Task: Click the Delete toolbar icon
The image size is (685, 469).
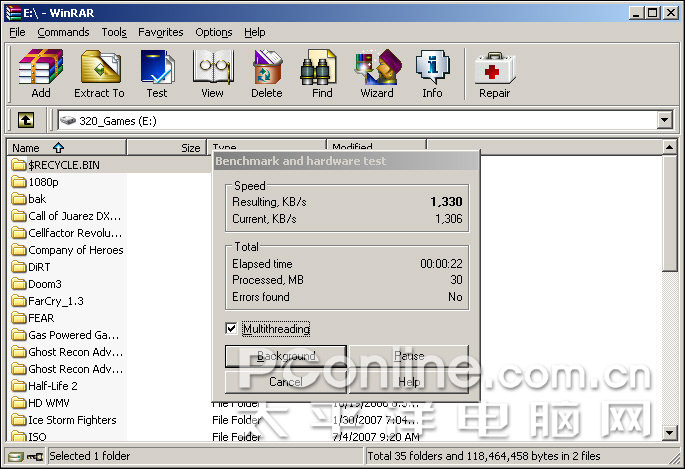Action: click(266, 74)
